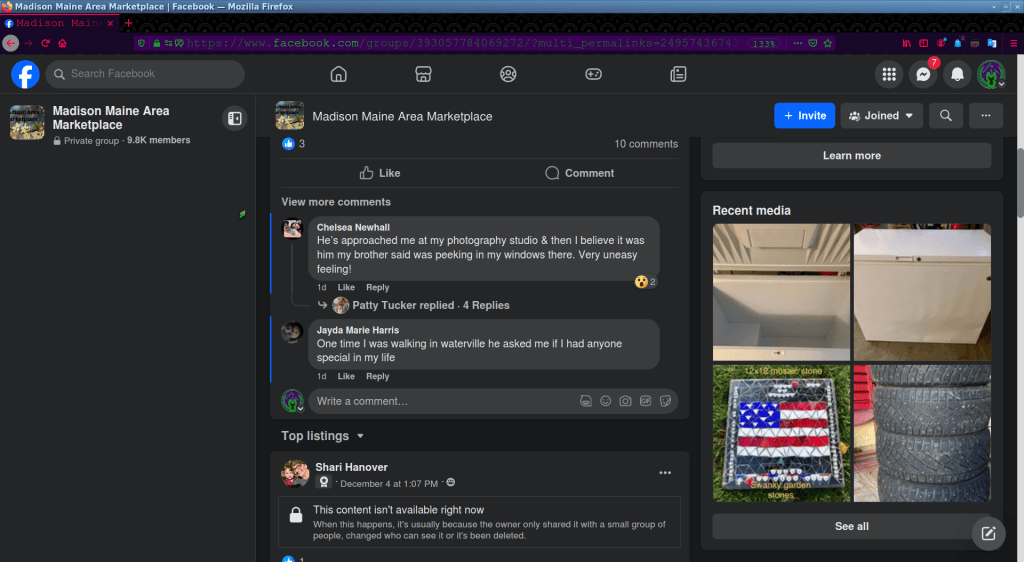Screen dimensions: 1024x562
Task: Click the Write a comment field
Action: point(440,401)
